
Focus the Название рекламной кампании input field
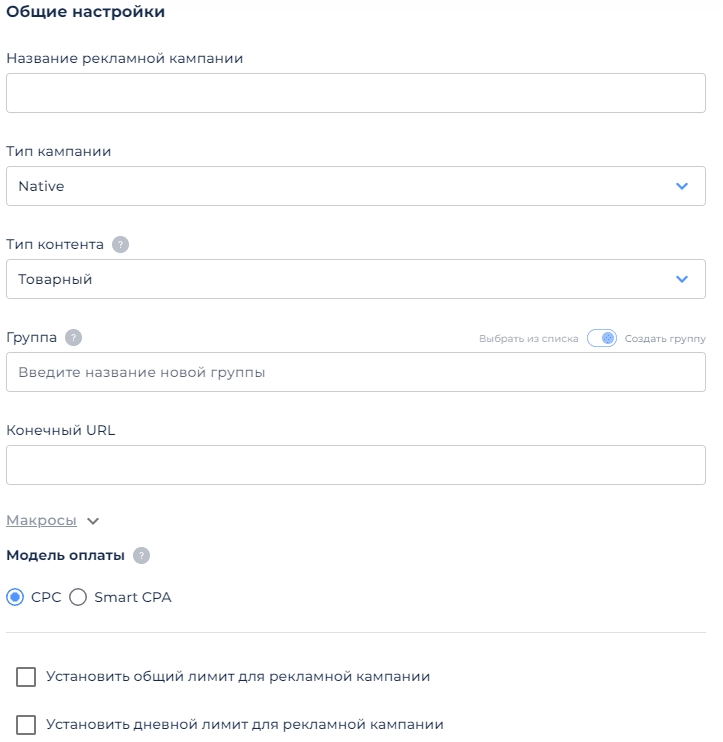(356, 93)
